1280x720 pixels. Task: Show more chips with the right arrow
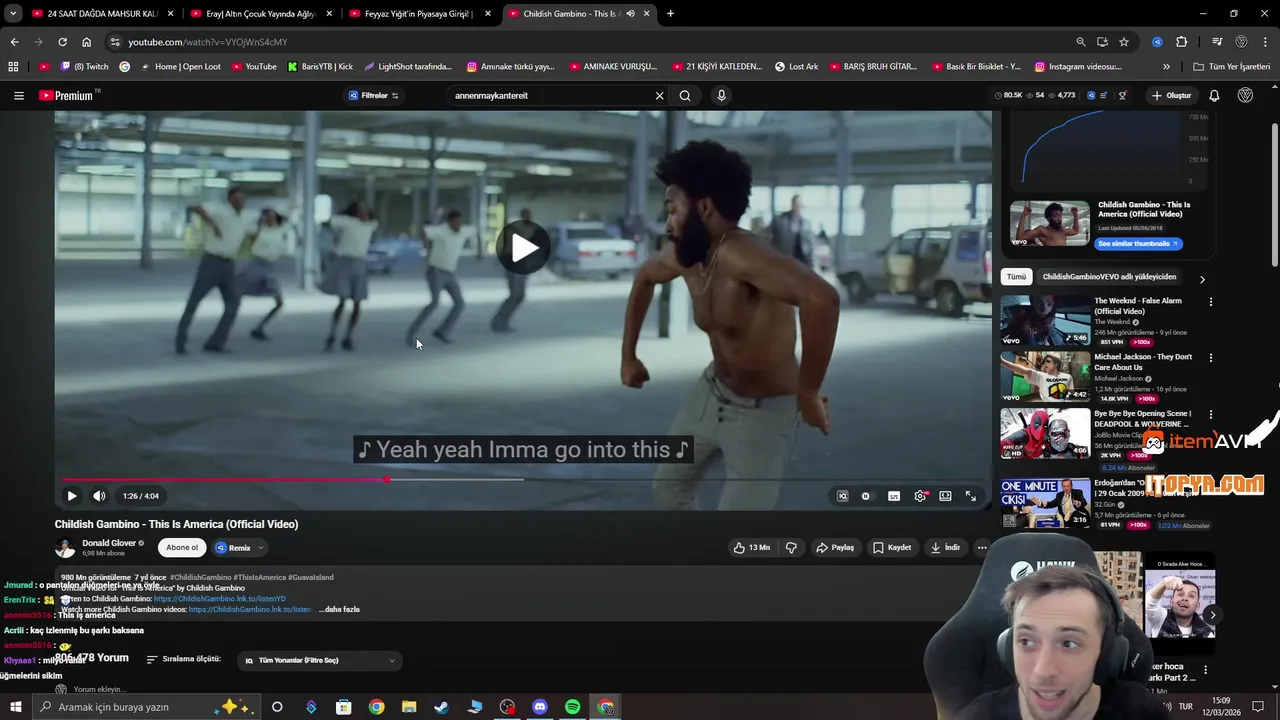click(1202, 279)
